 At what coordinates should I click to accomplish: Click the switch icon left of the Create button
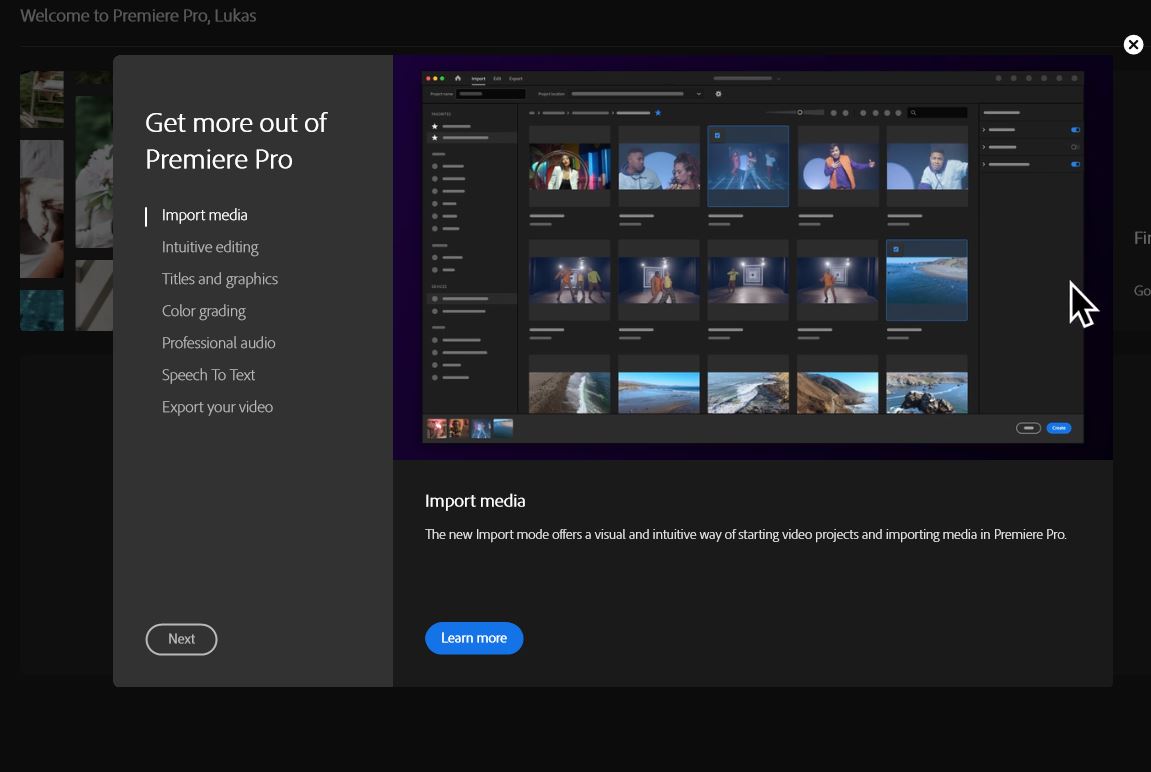[x=1028, y=427]
